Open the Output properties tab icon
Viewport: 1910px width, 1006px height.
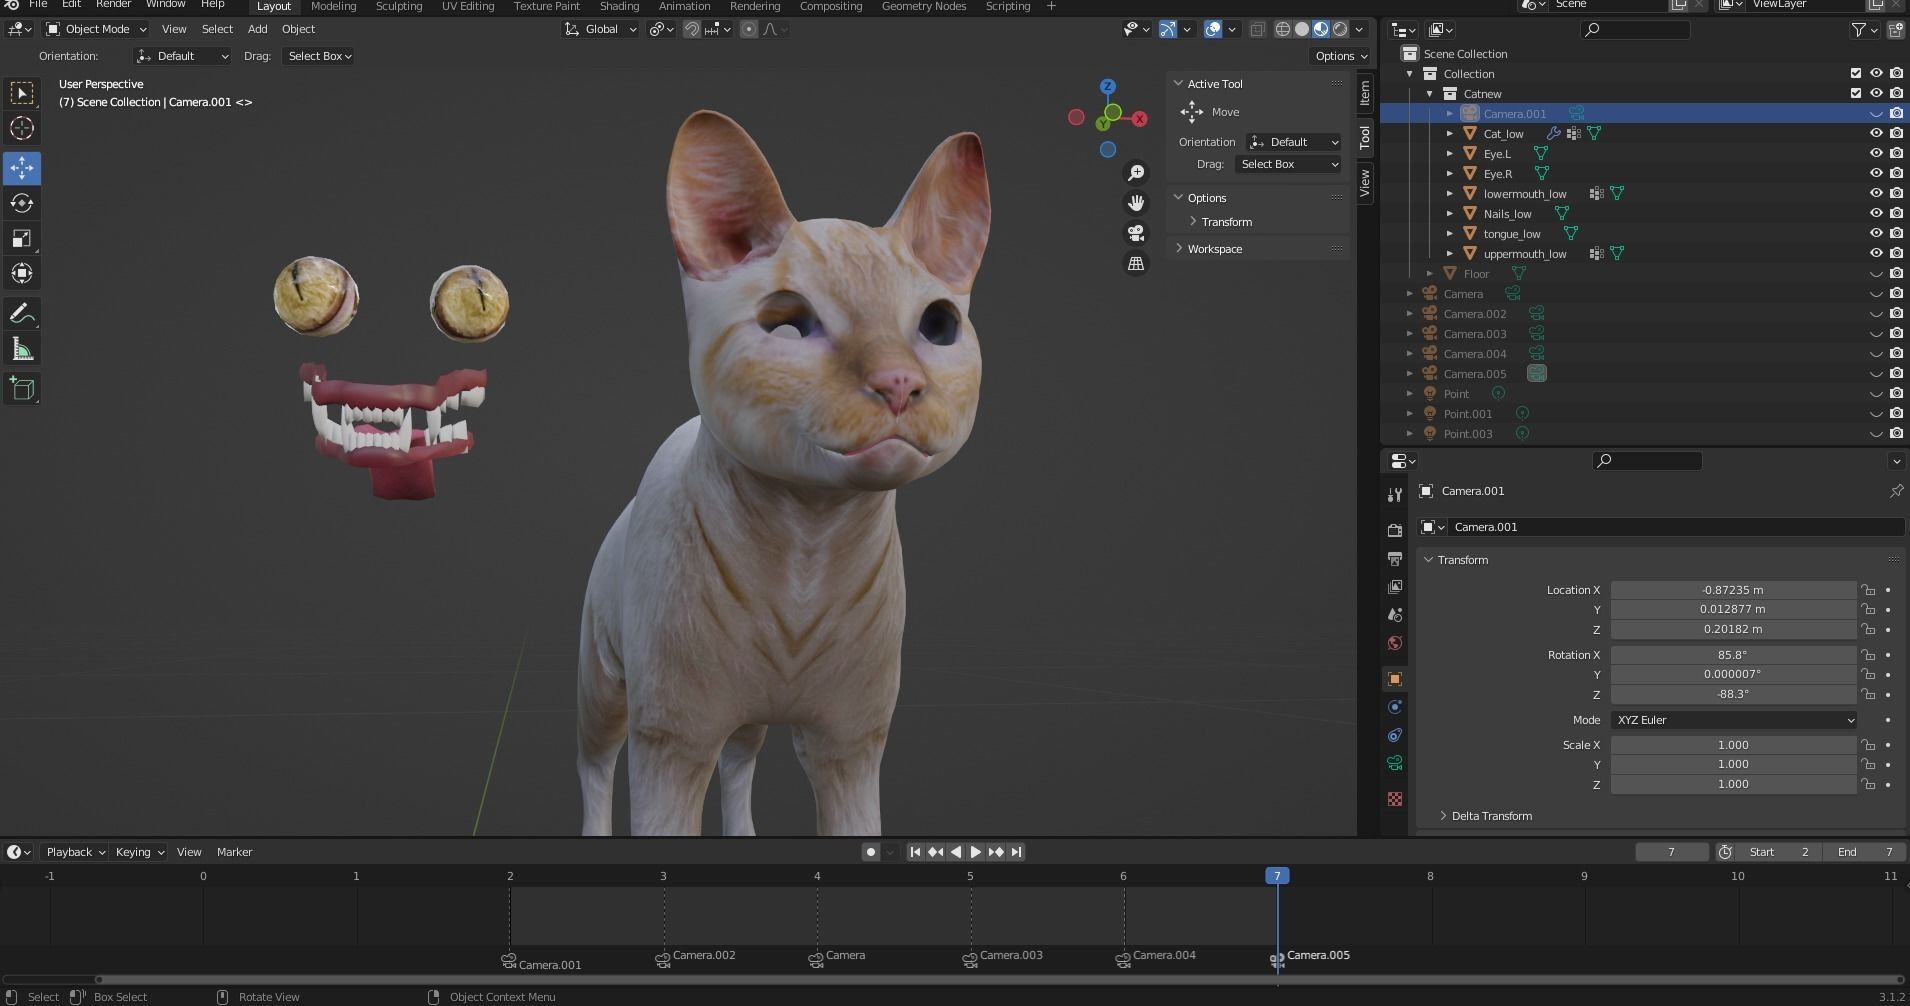(x=1394, y=558)
